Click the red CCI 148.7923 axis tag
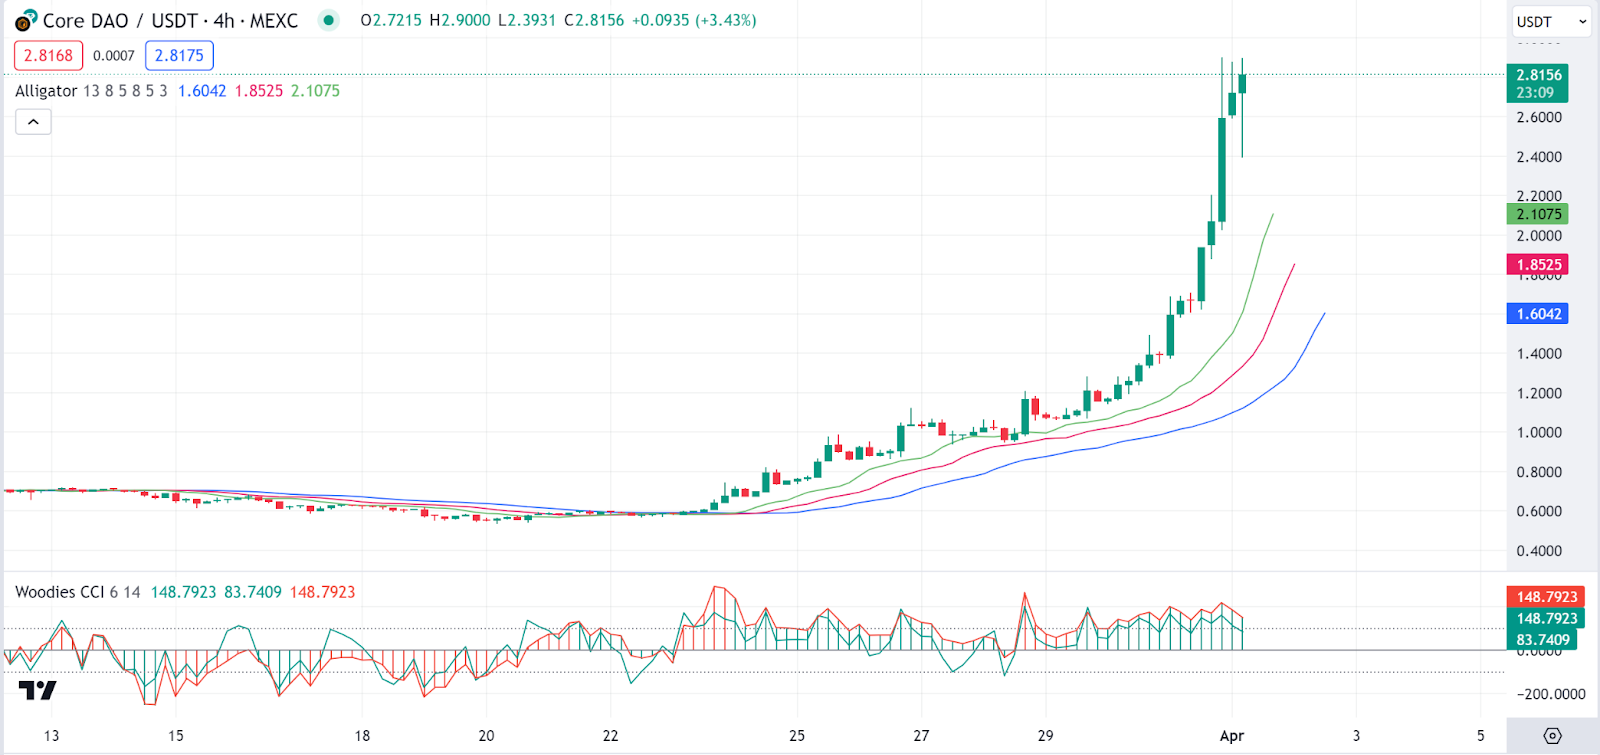The width and height of the screenshot is (1600, 755). tap(1545, 597)
